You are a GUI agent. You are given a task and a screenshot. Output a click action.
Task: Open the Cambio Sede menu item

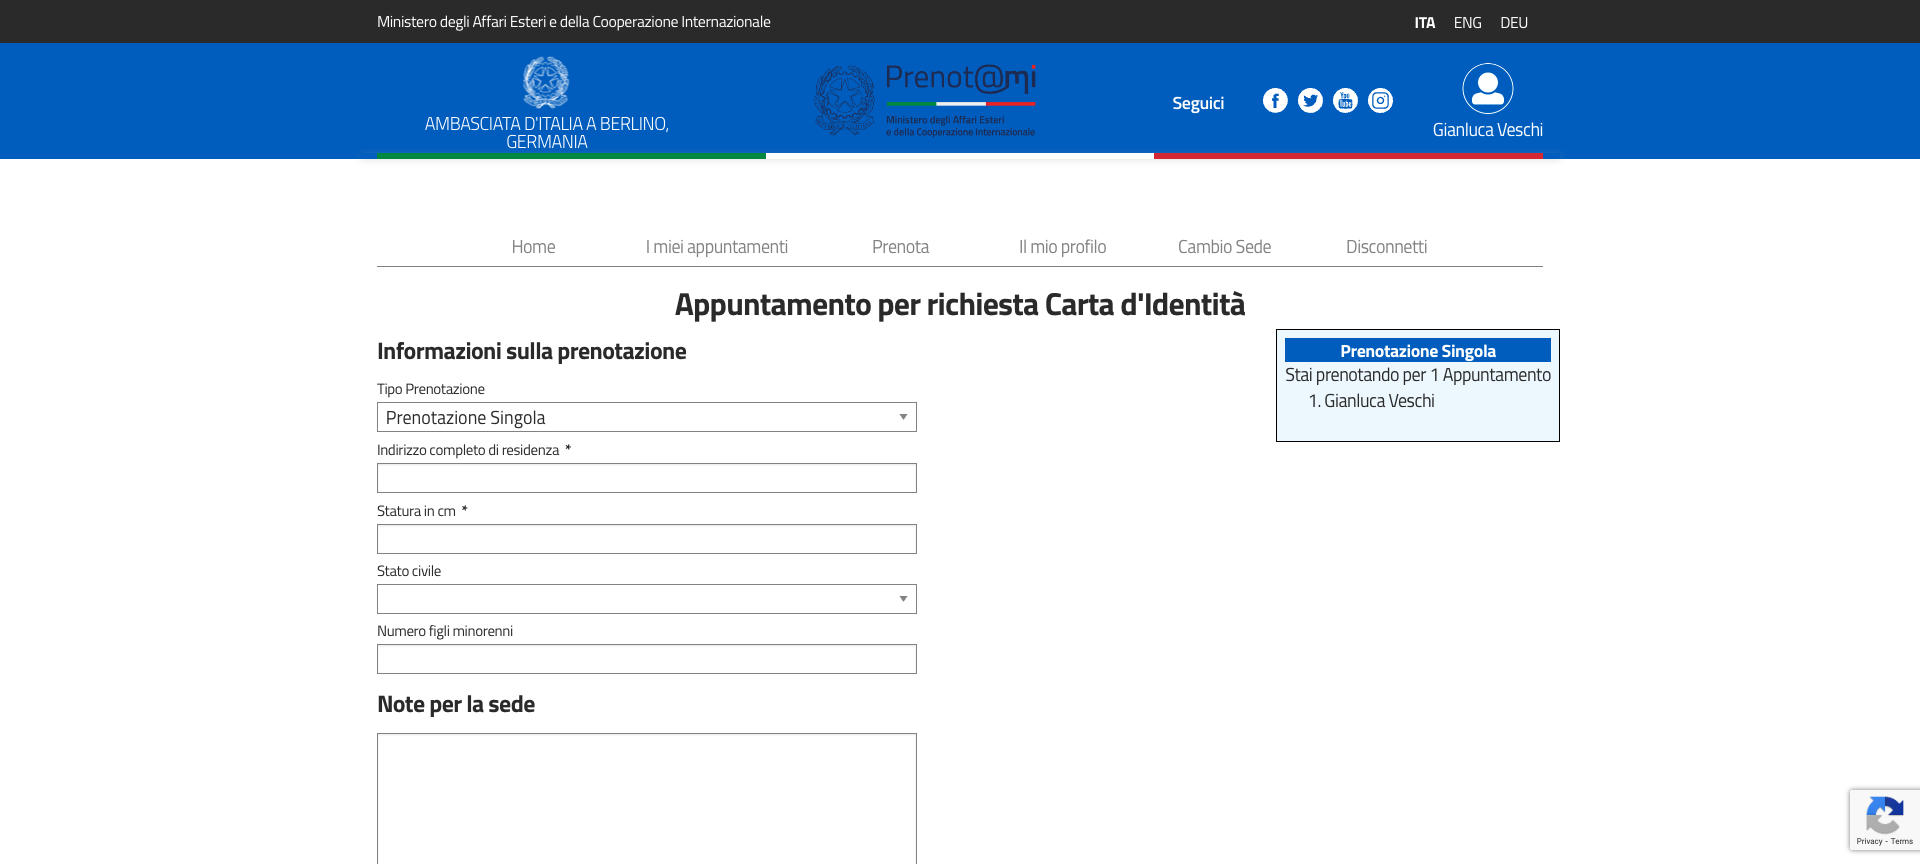point(1224,246)
